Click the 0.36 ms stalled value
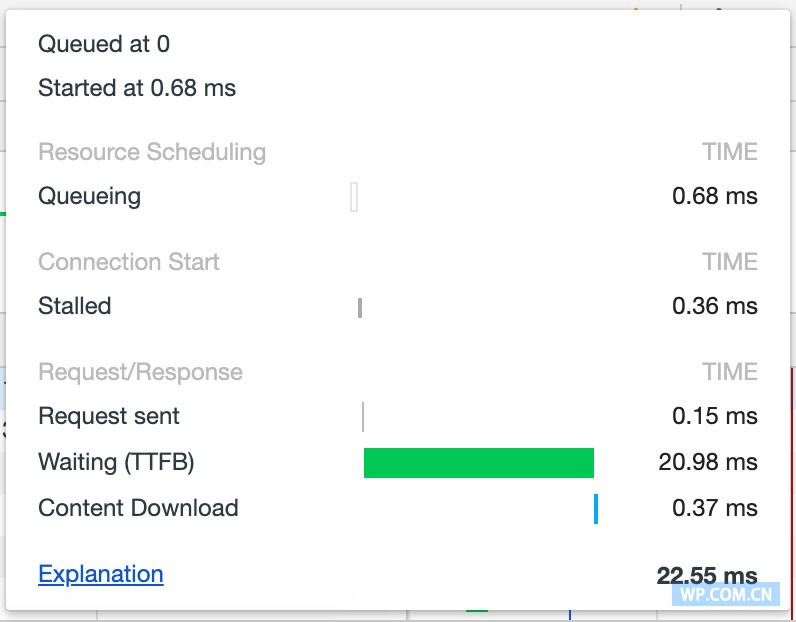 click(714, 306)
